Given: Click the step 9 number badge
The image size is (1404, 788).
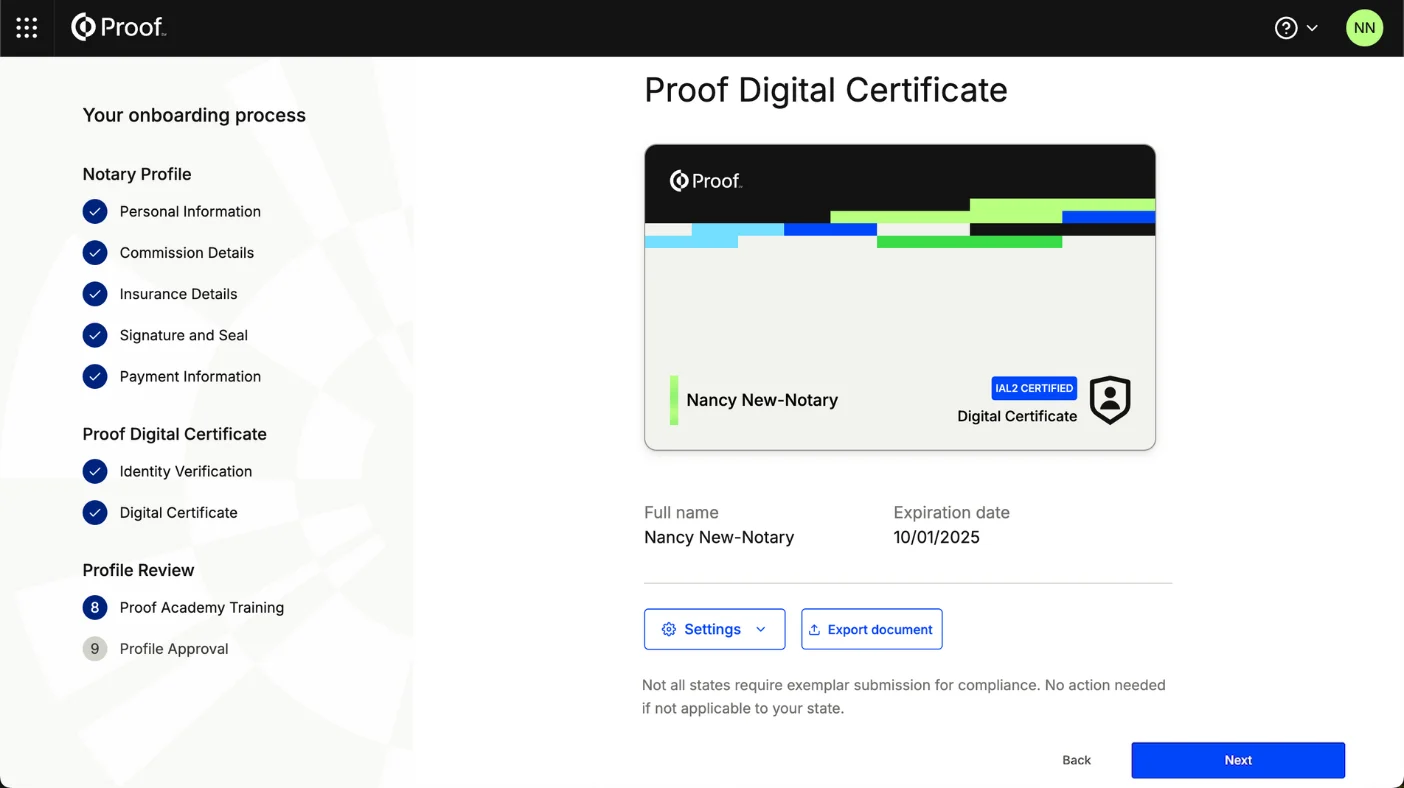Looking at the screenshot, I should [95, 649].
